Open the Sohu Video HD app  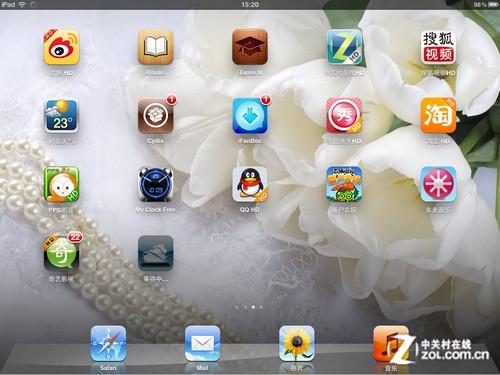pos(438,47)
